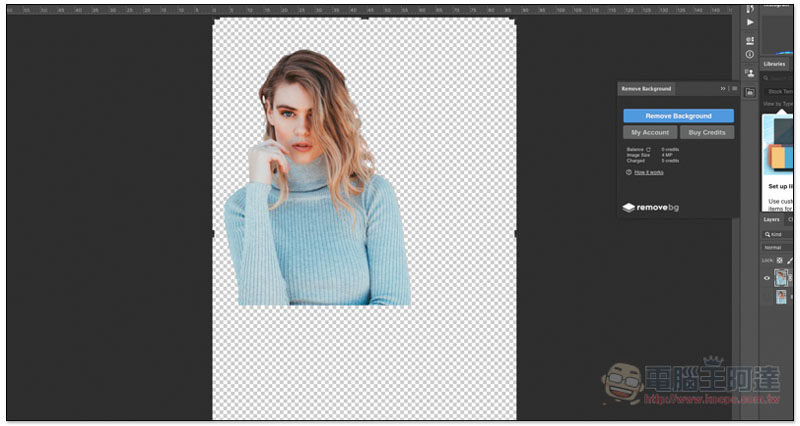This screenshot has height=426, width=800.
Task: Open the Stock Templates dropdown in Libraries
Action: point(781,91)
